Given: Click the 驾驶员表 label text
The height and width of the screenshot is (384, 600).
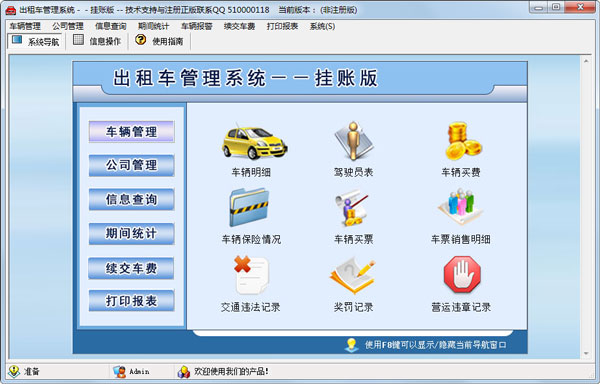Looking at the screenshot, I should tap(353, 172).
